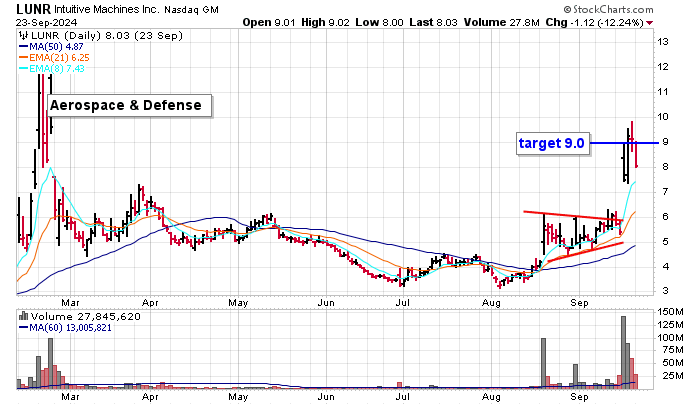Click the target 9.0 annotation label

point(553,143)
